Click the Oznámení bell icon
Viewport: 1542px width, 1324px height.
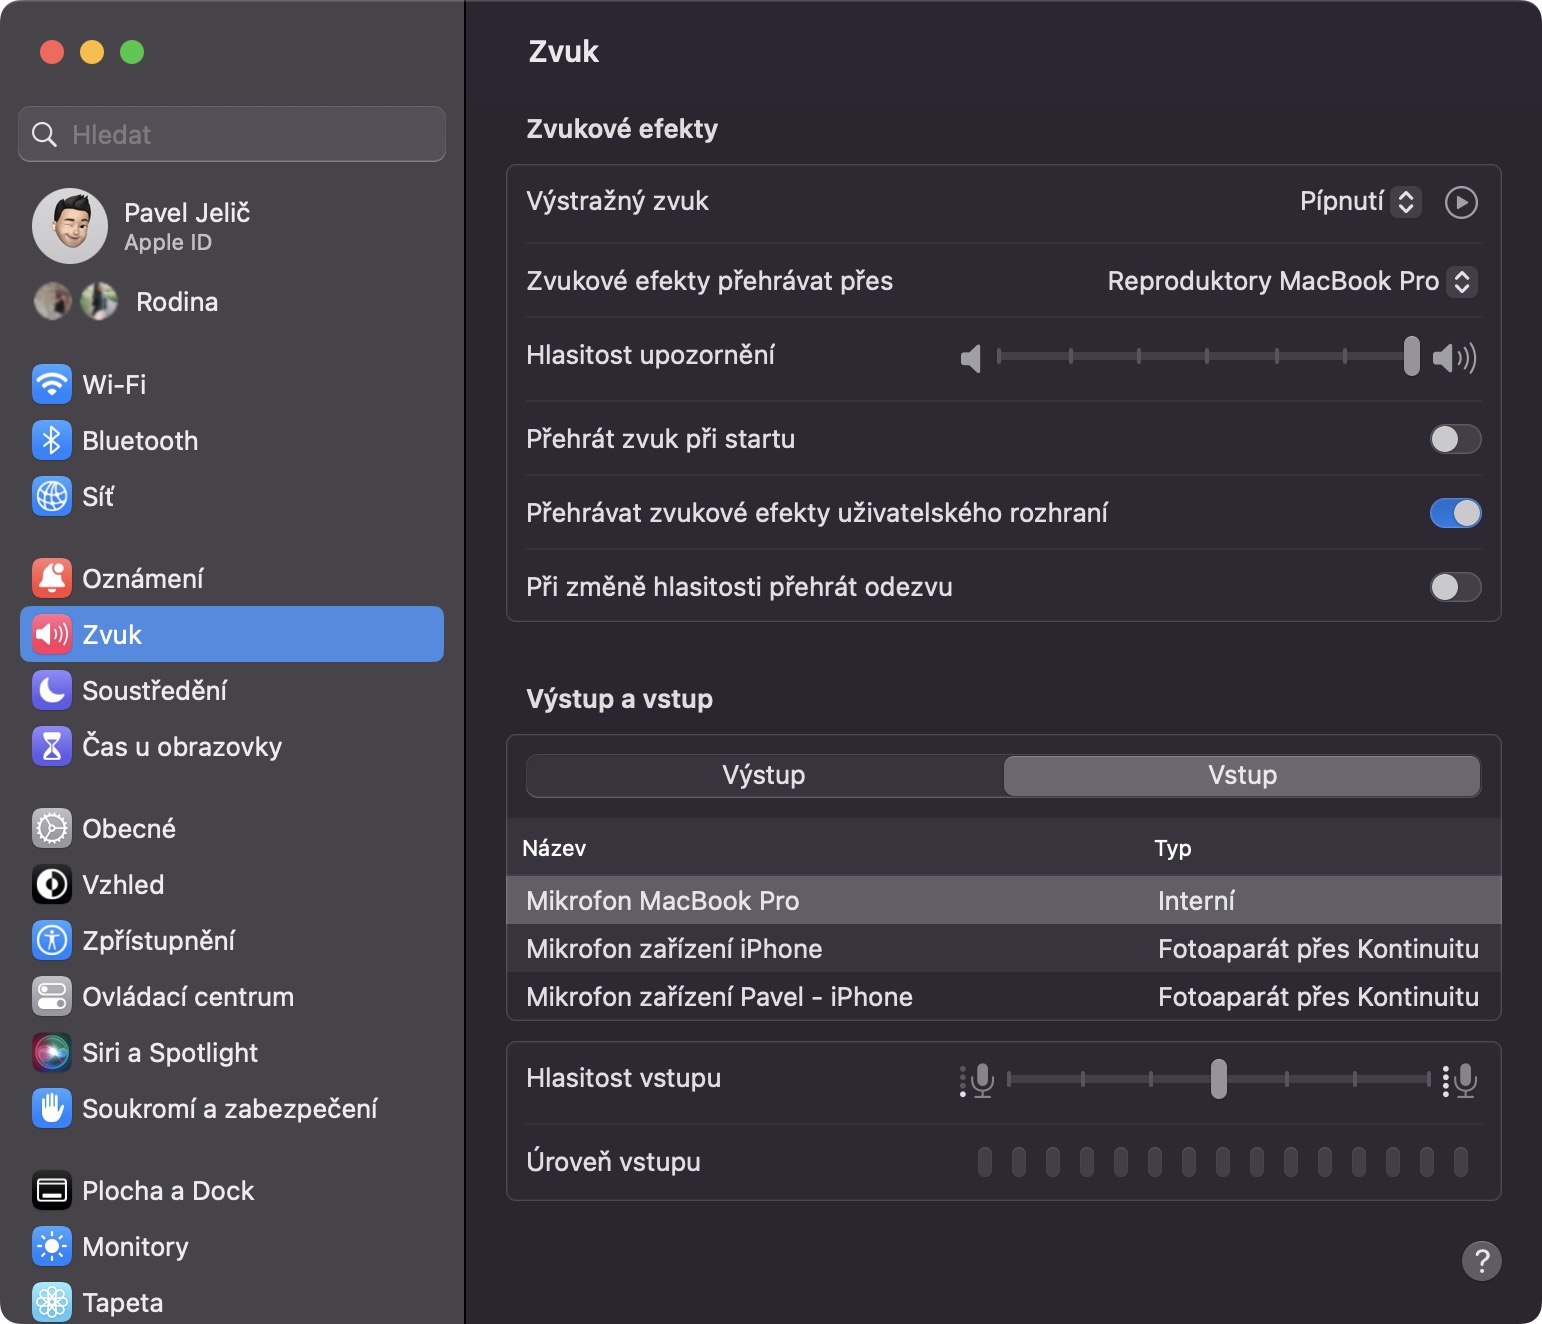pyautogui.click(x=52, y=578)
